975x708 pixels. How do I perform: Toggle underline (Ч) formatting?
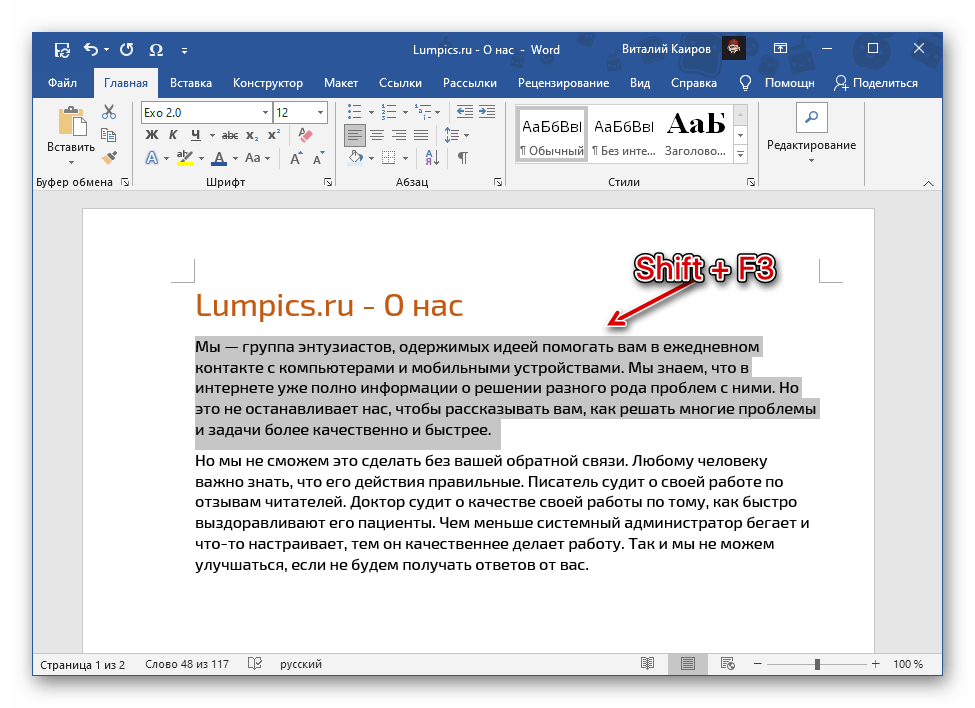[196, 135]
